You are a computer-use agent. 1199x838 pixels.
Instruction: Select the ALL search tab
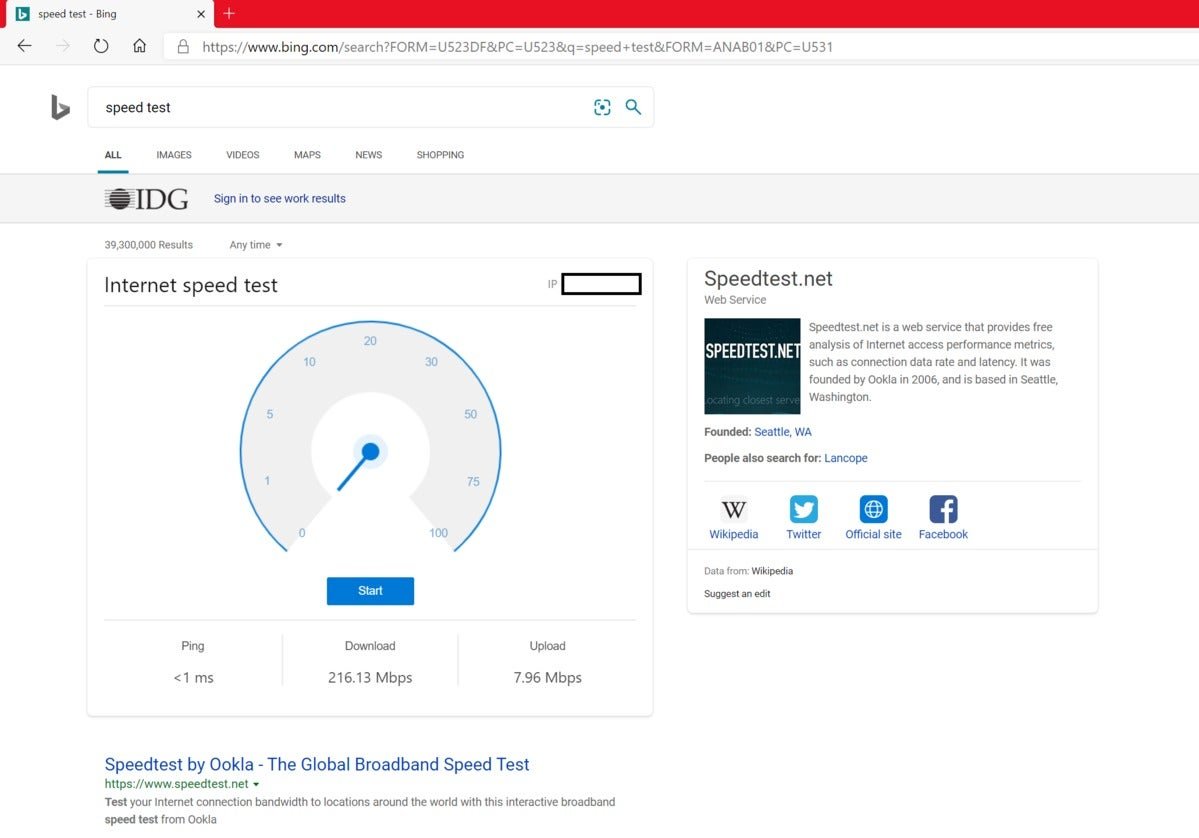click(113, 154)
